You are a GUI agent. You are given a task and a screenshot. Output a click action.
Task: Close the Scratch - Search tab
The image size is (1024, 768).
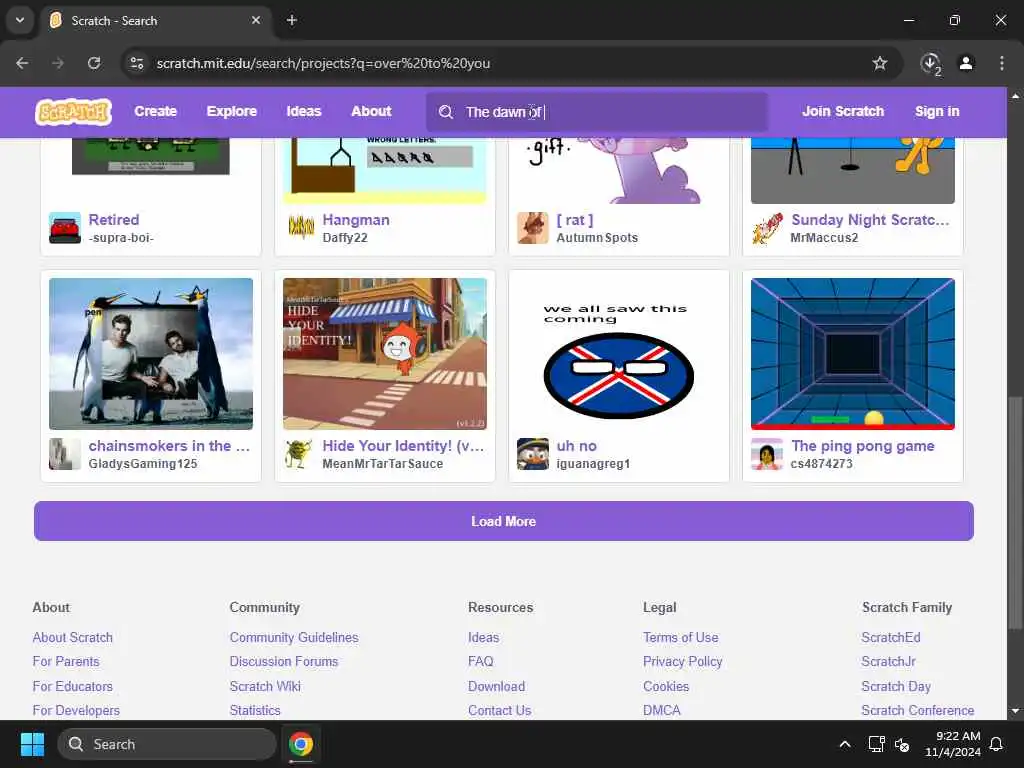pos(256,20)
